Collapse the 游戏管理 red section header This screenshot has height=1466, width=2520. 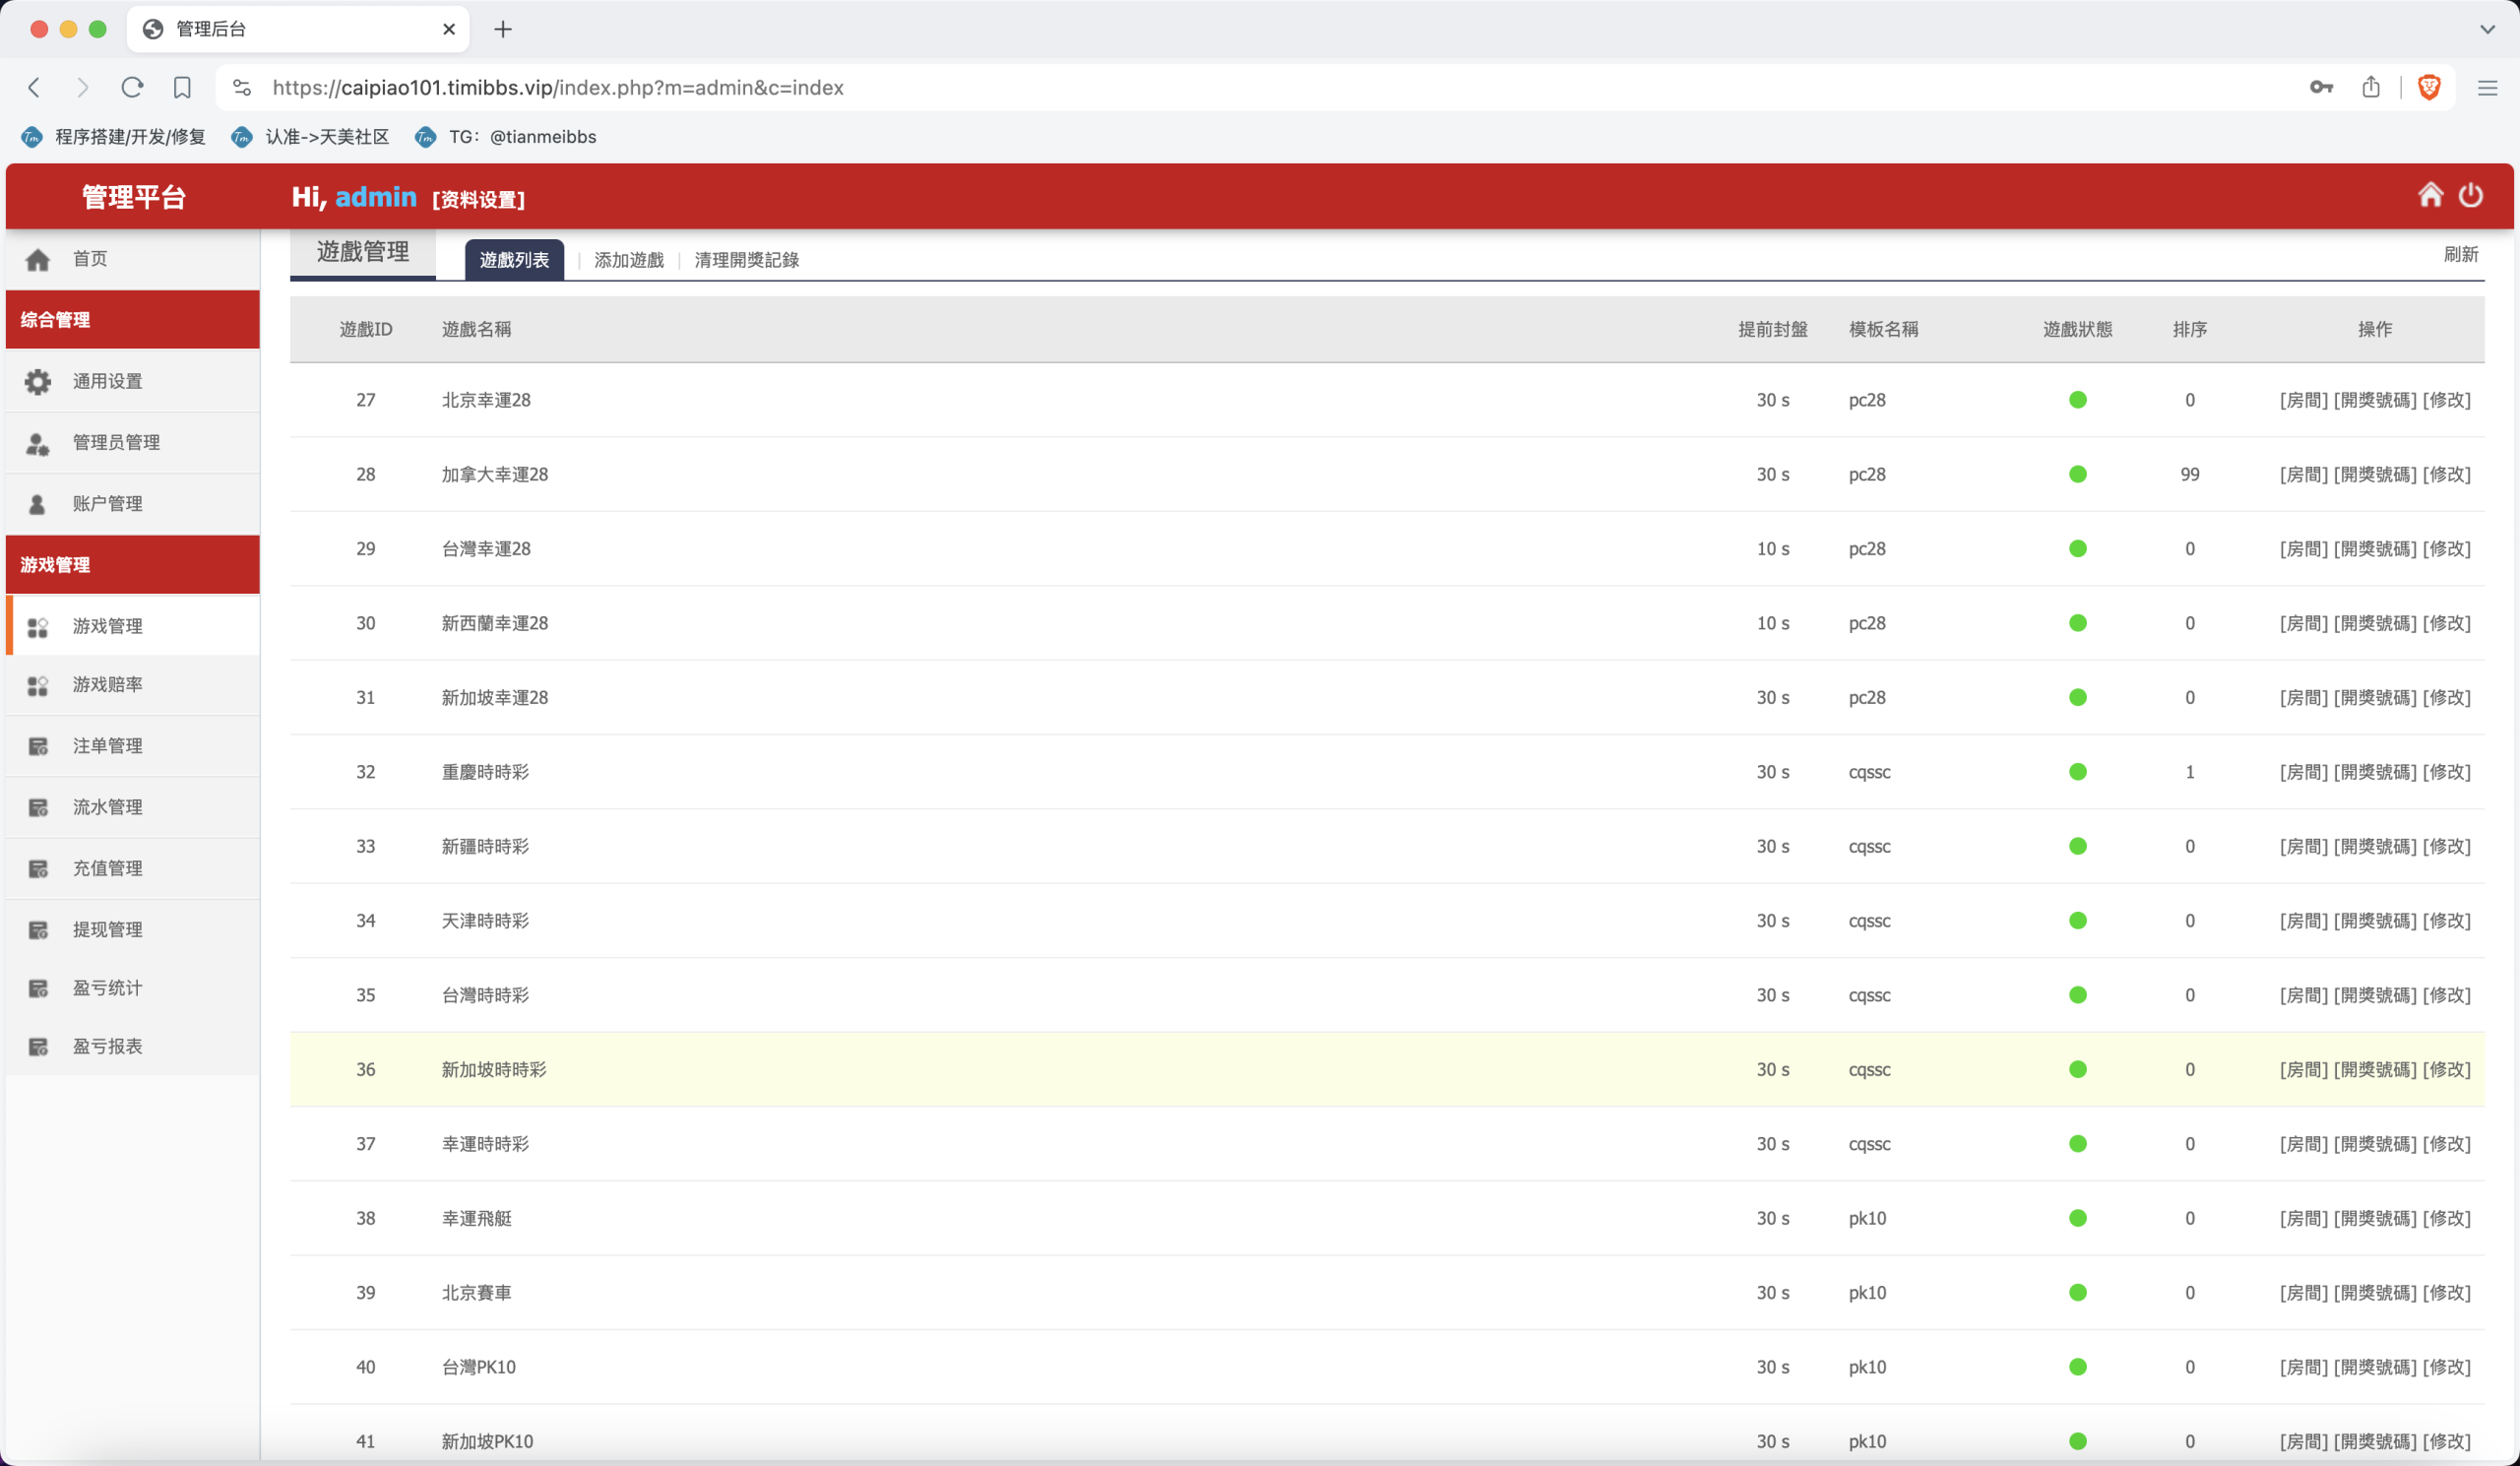click(x=133, y=565)
